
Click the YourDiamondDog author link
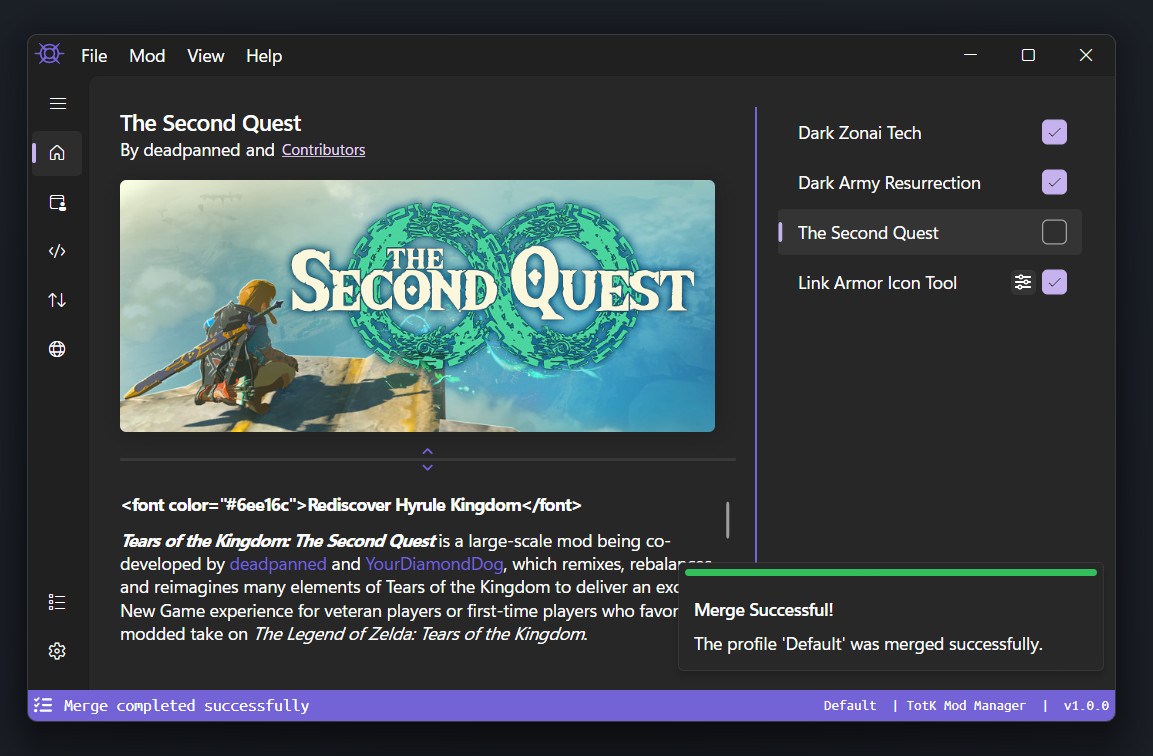[434, 563]
